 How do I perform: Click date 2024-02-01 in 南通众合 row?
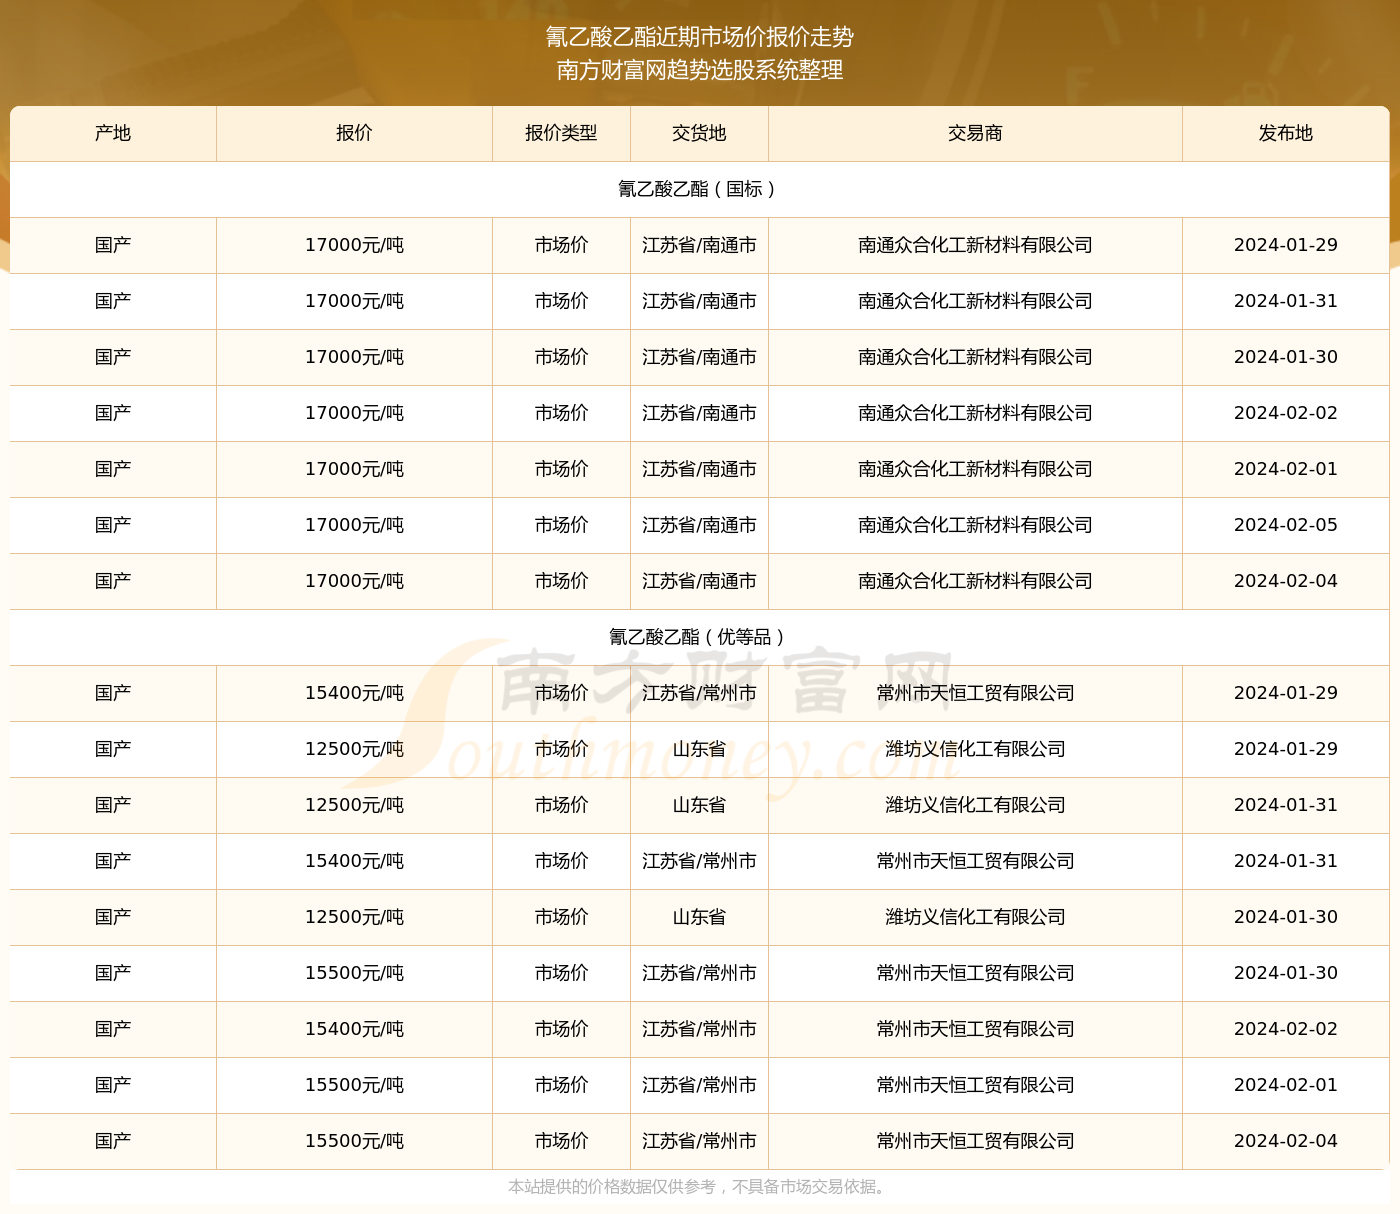pyautogui.click(x=1285, y=469)
